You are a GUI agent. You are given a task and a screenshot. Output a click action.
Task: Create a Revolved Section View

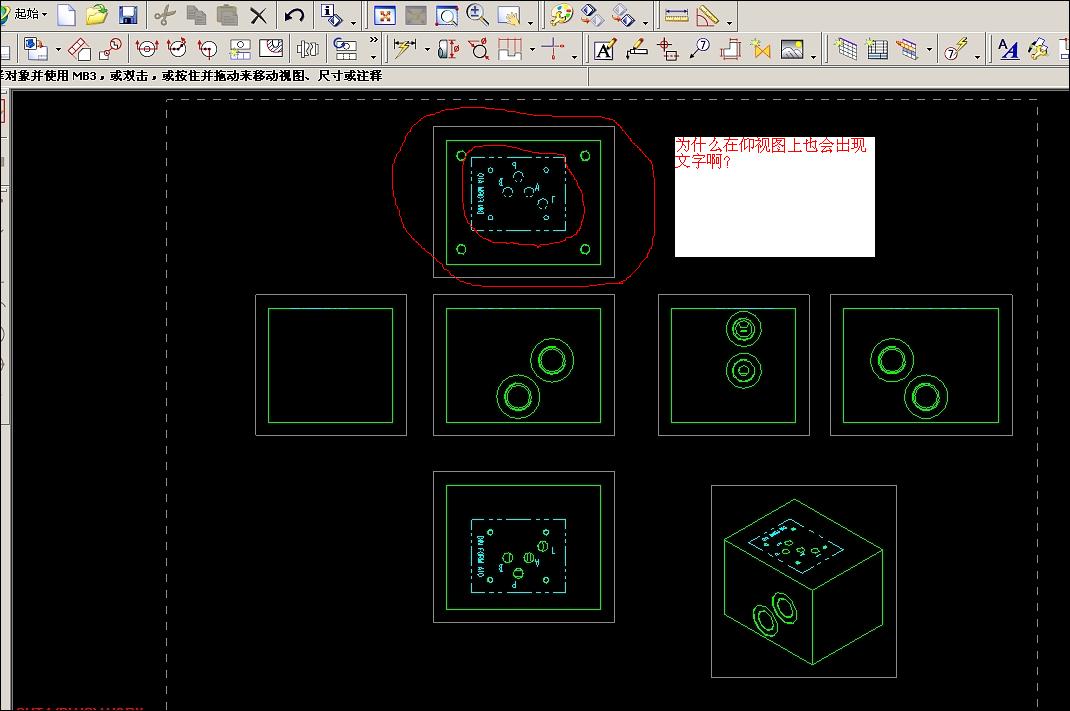coord(207,48)
